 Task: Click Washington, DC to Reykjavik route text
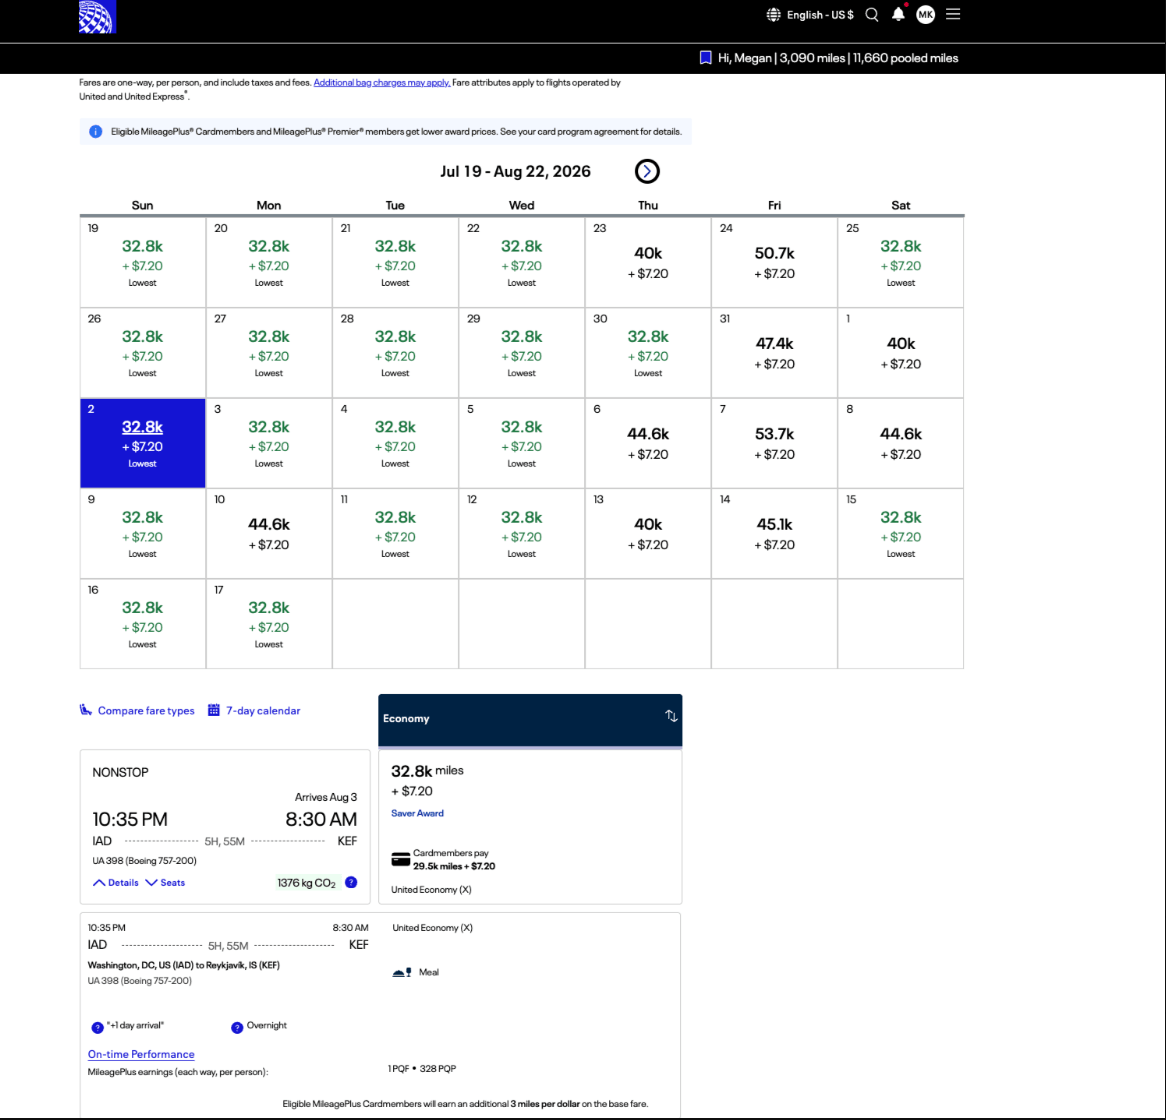click(x=184, y=965)
